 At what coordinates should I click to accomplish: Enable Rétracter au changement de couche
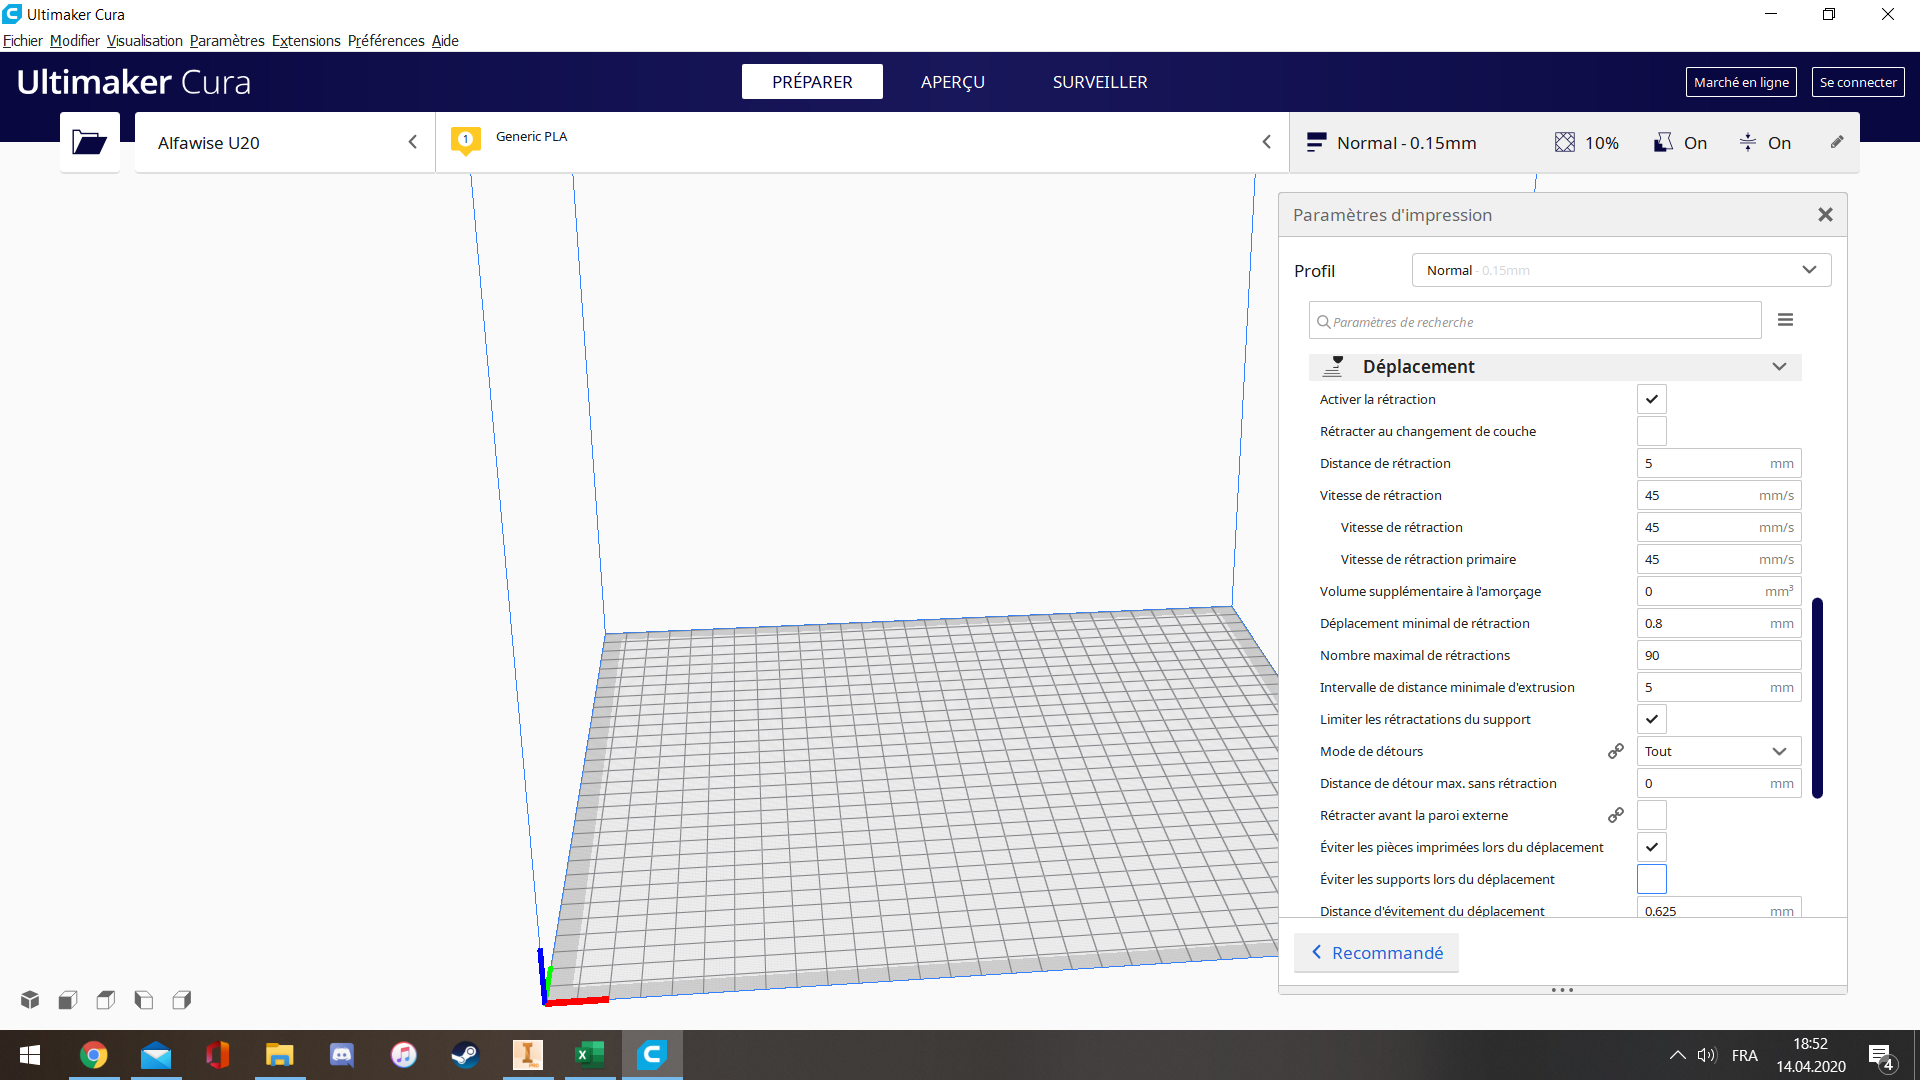[x=1651, y=431]
